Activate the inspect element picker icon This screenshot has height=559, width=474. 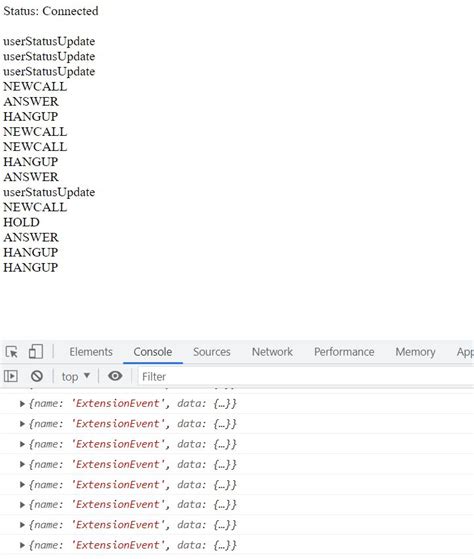point(12,352)
